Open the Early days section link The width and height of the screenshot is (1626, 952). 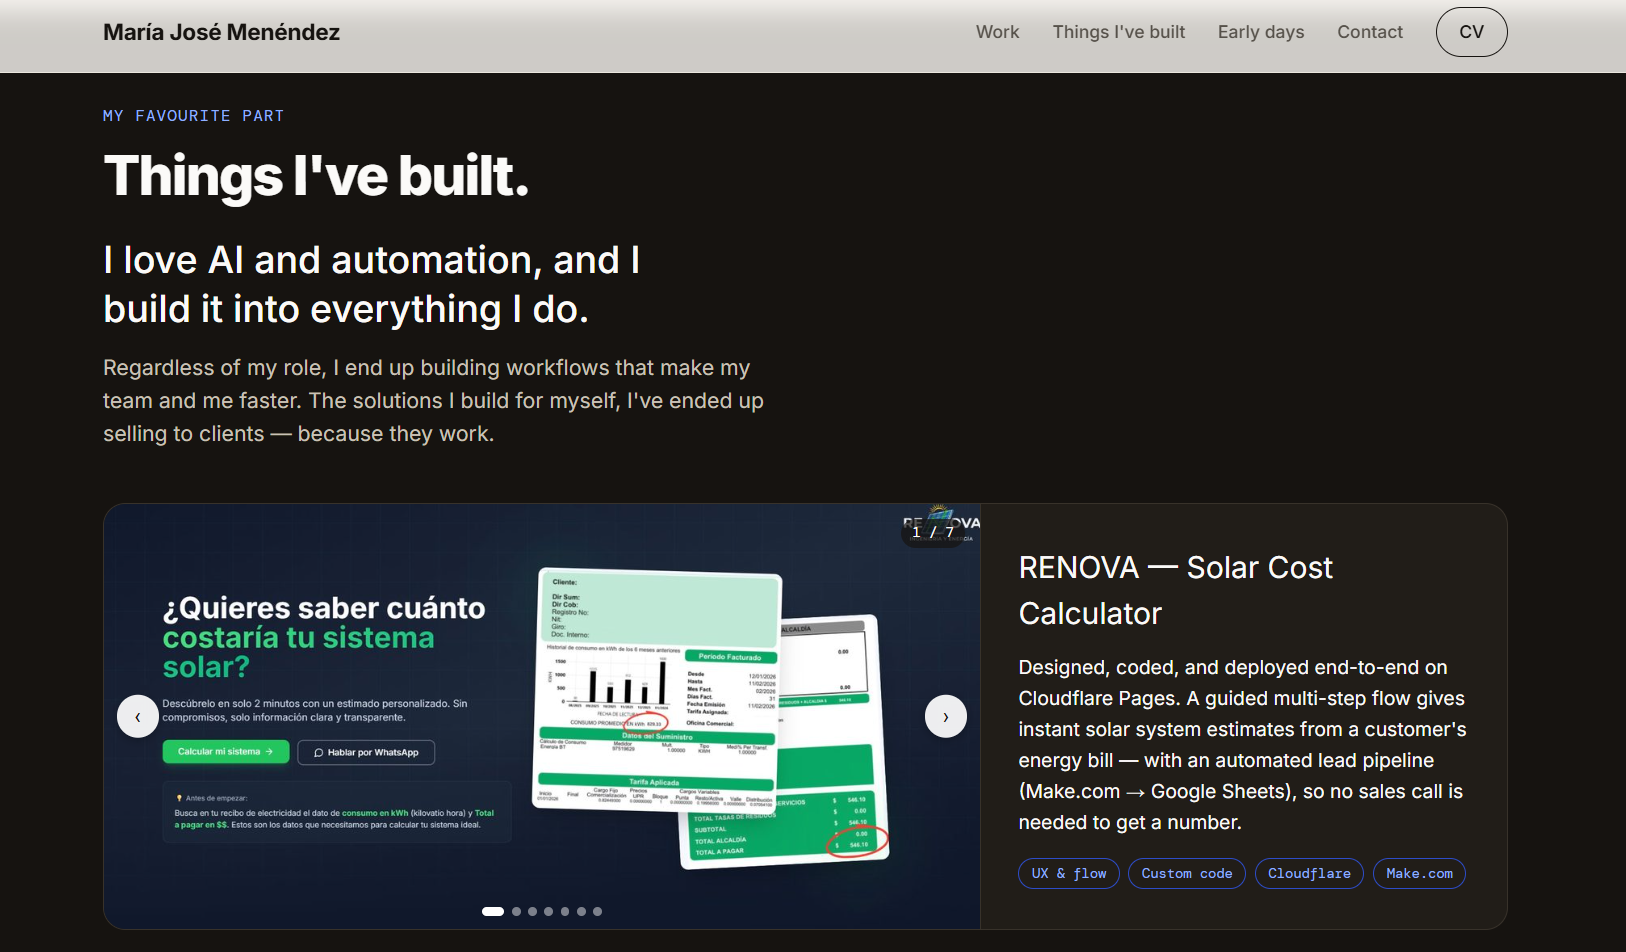click(1261, 32)
